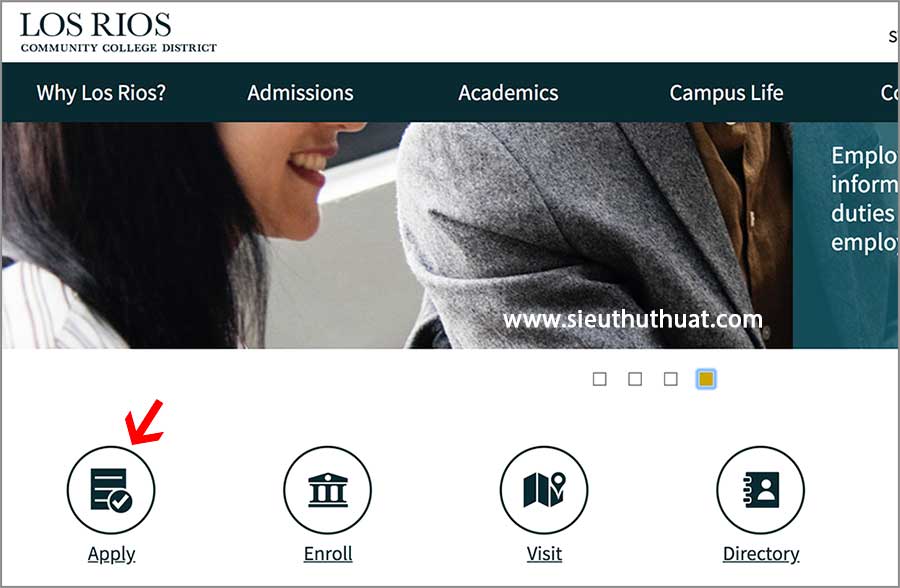Open the Why Los Rios? menu
Image resolution: width=900 pixels, height=588 pixels.
coord(101,92)
